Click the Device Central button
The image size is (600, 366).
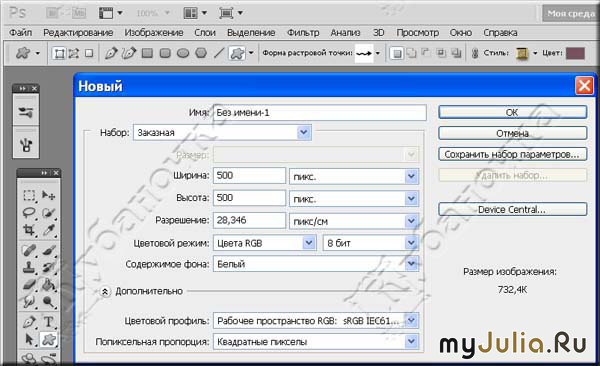pyautogui.click(x=512, y=209)
